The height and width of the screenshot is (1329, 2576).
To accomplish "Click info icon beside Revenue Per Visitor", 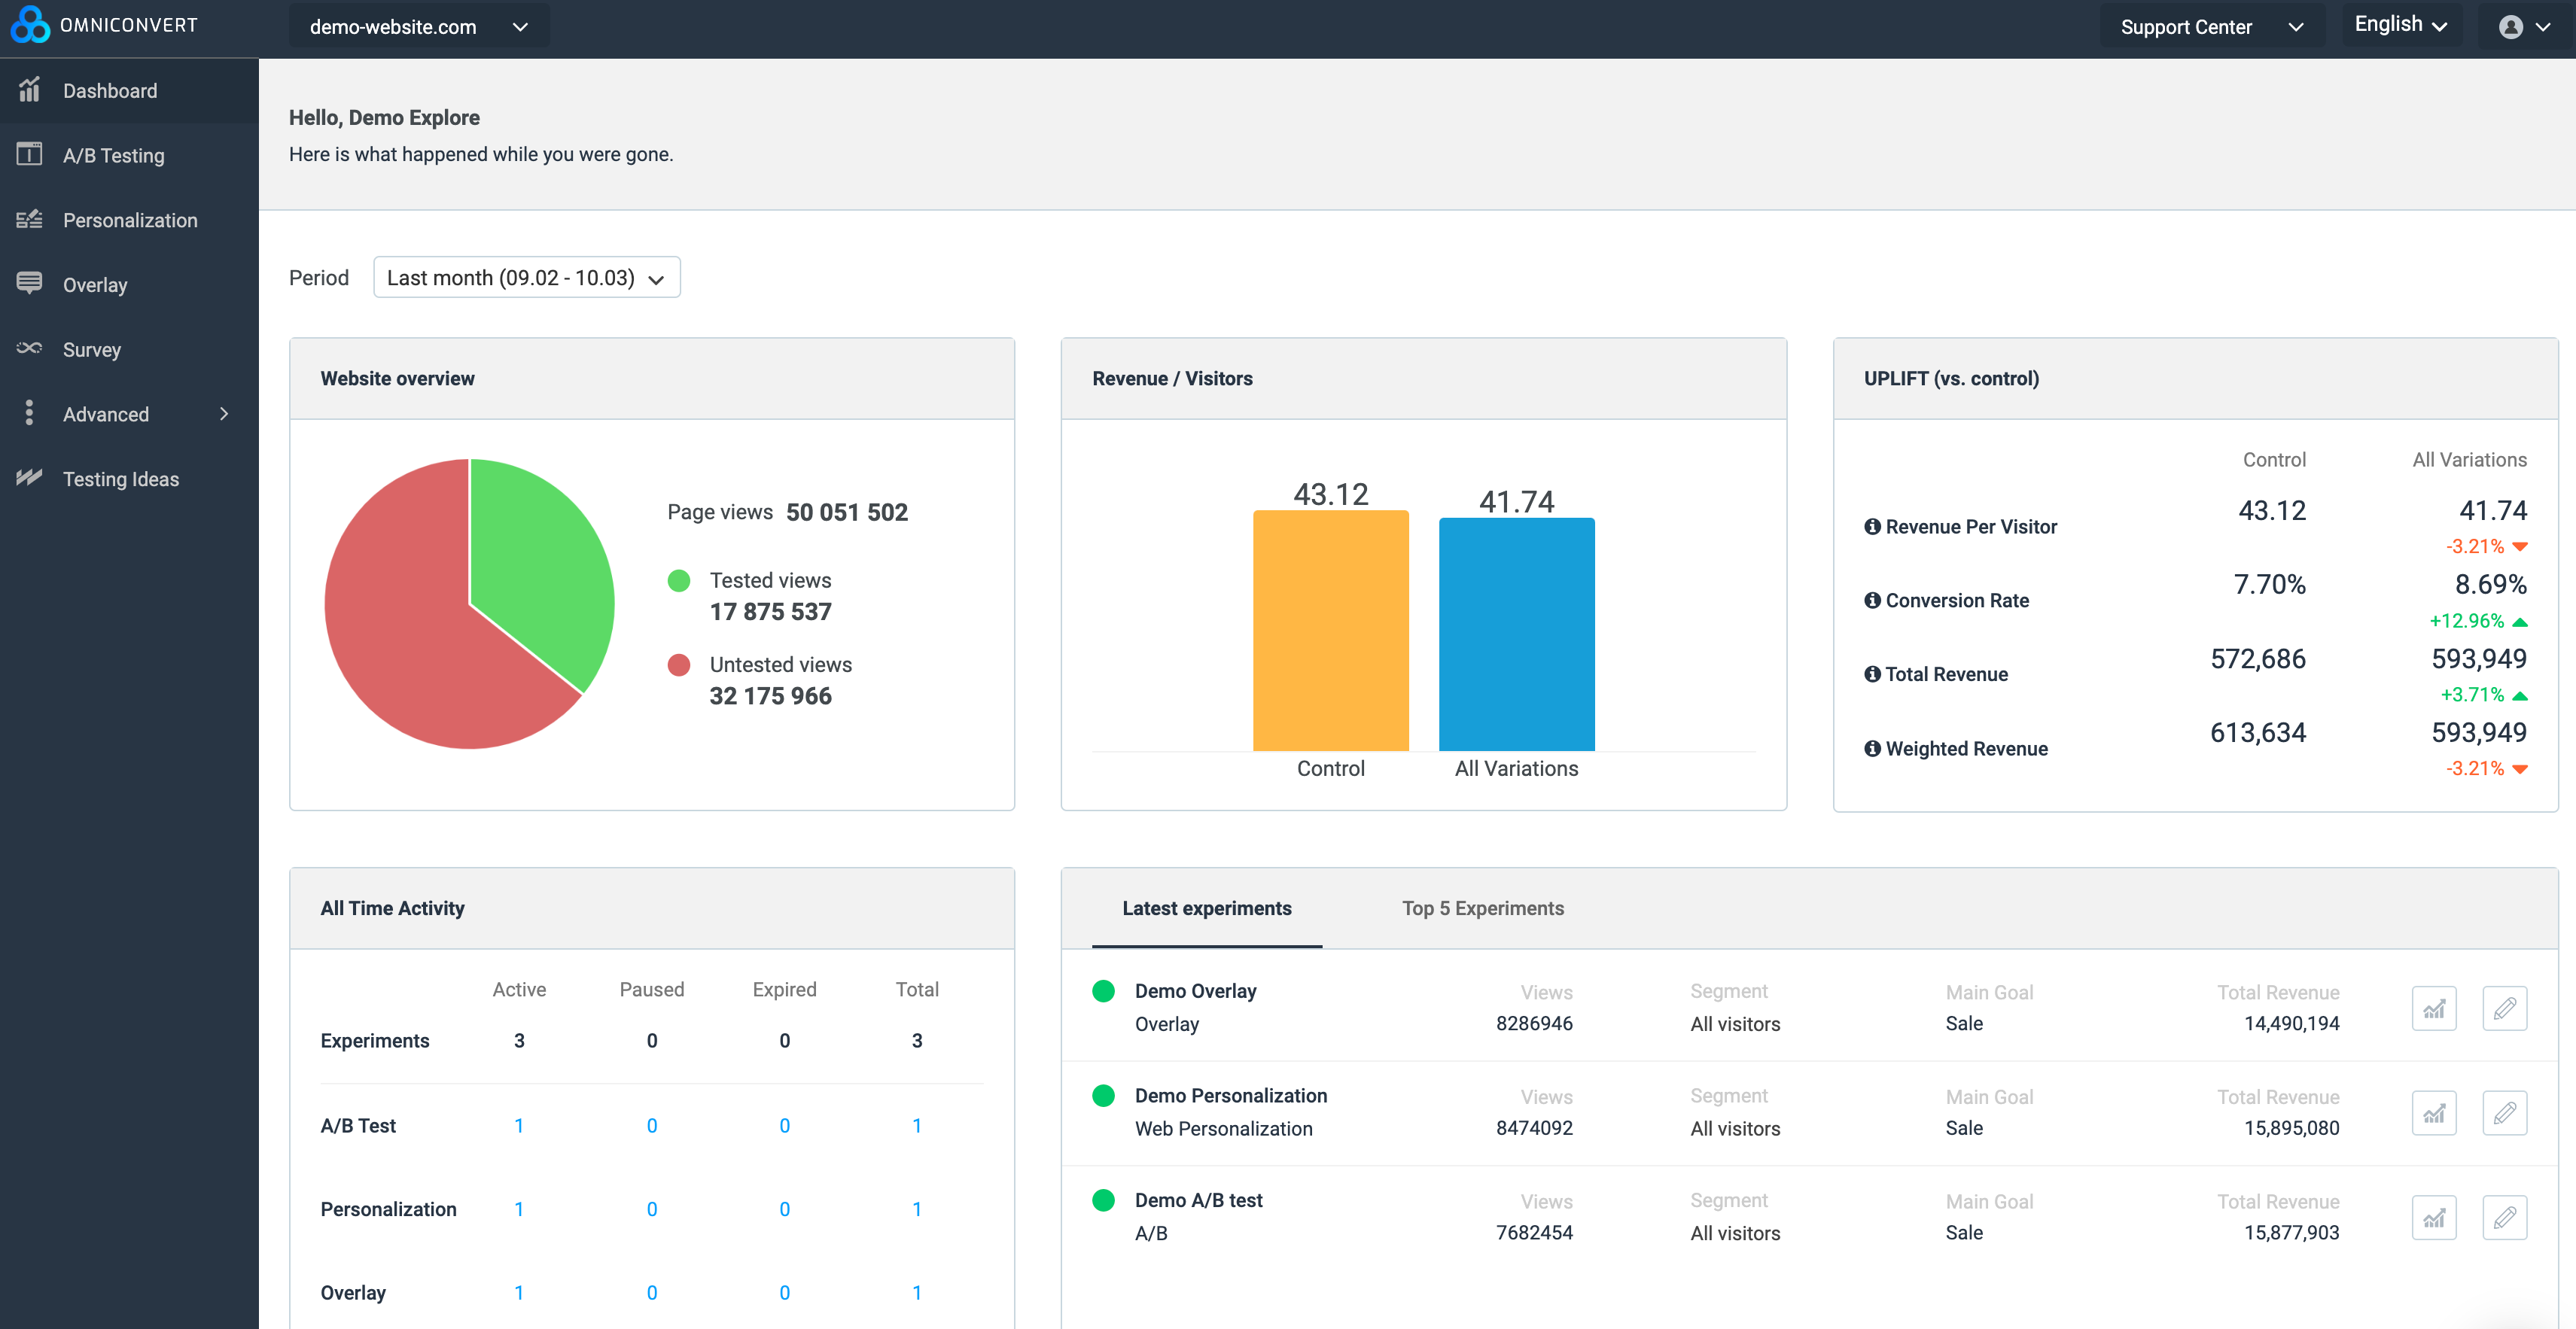I will pos(1872,526).
